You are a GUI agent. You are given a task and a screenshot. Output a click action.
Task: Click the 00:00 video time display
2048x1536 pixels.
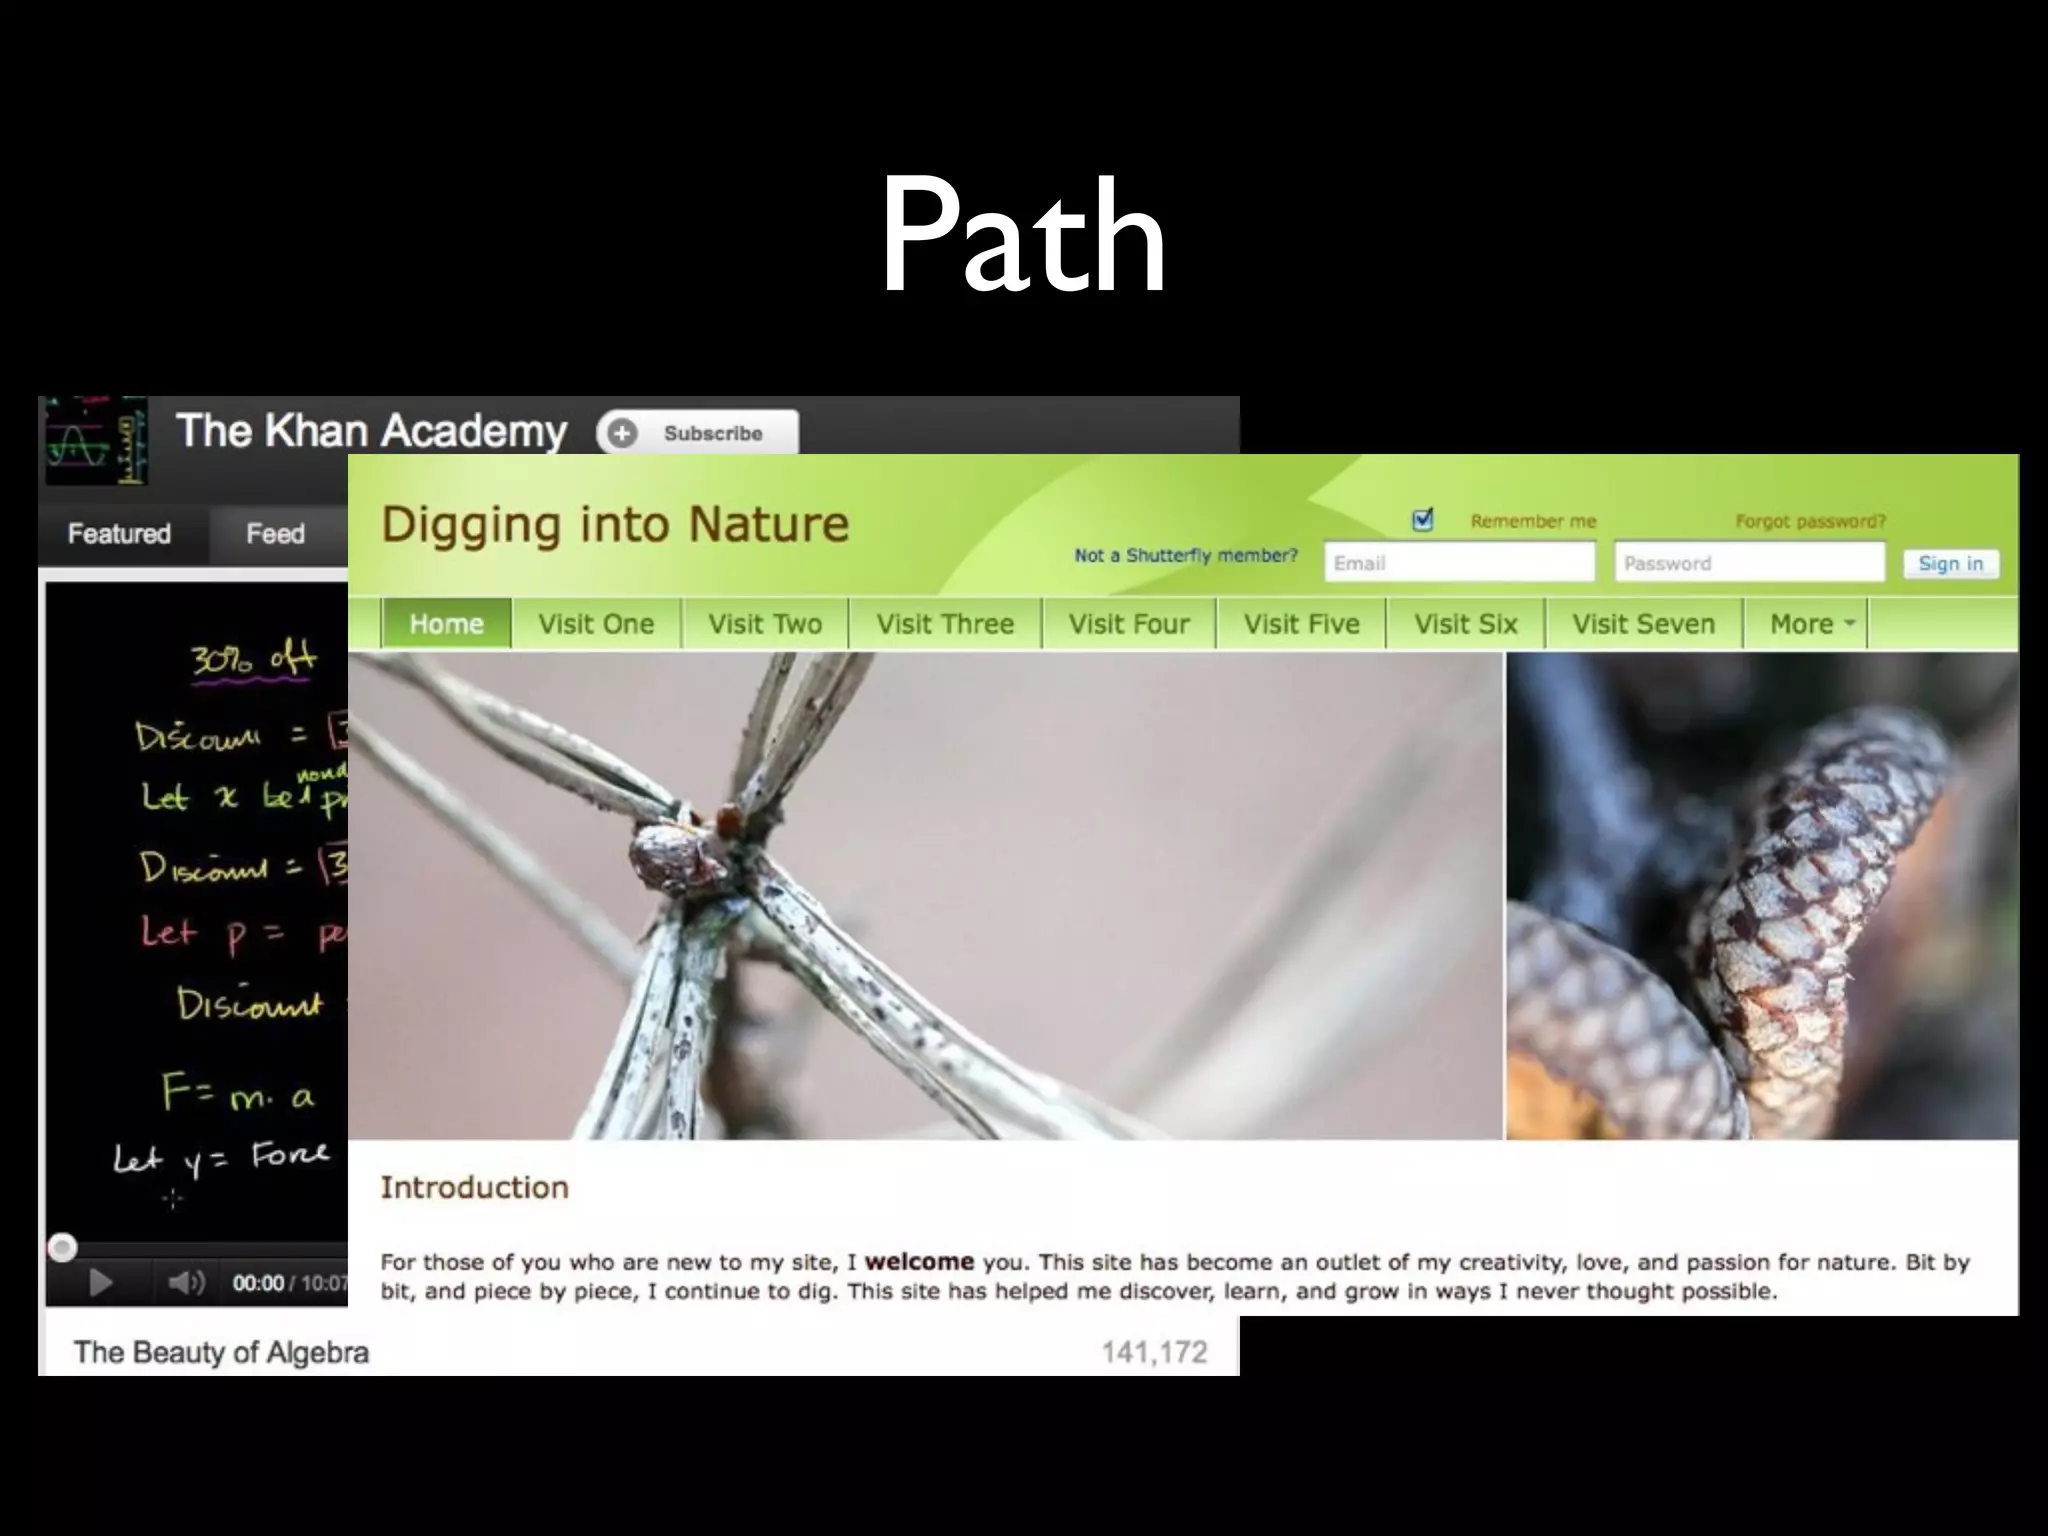click(x=258, y=1283)
